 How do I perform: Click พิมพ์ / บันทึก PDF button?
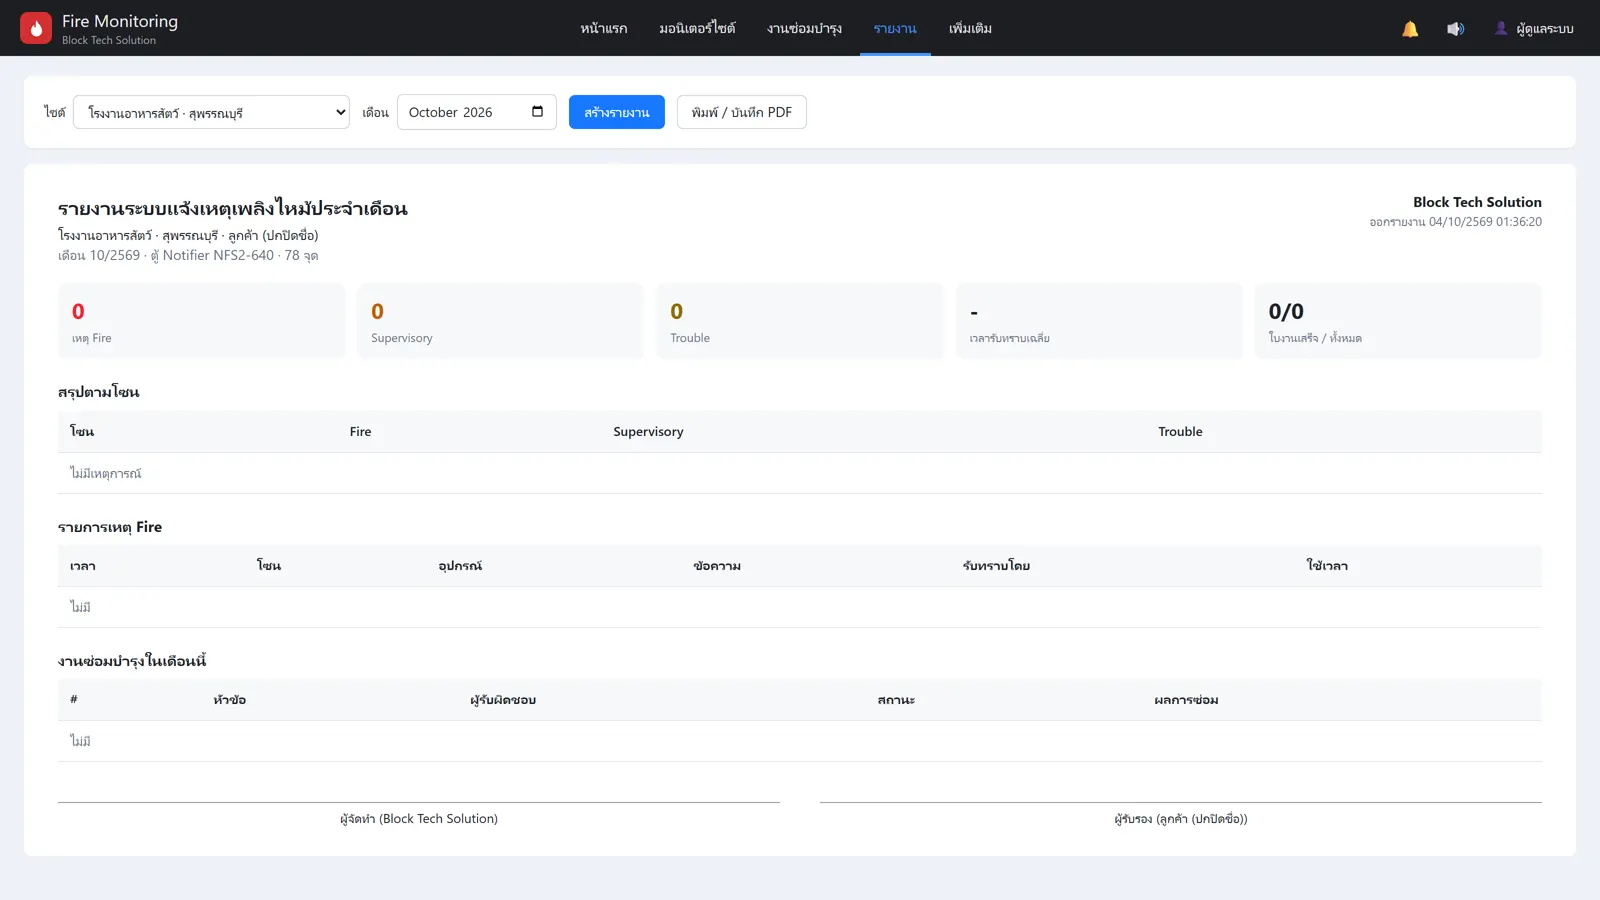(x=742, y=112)
